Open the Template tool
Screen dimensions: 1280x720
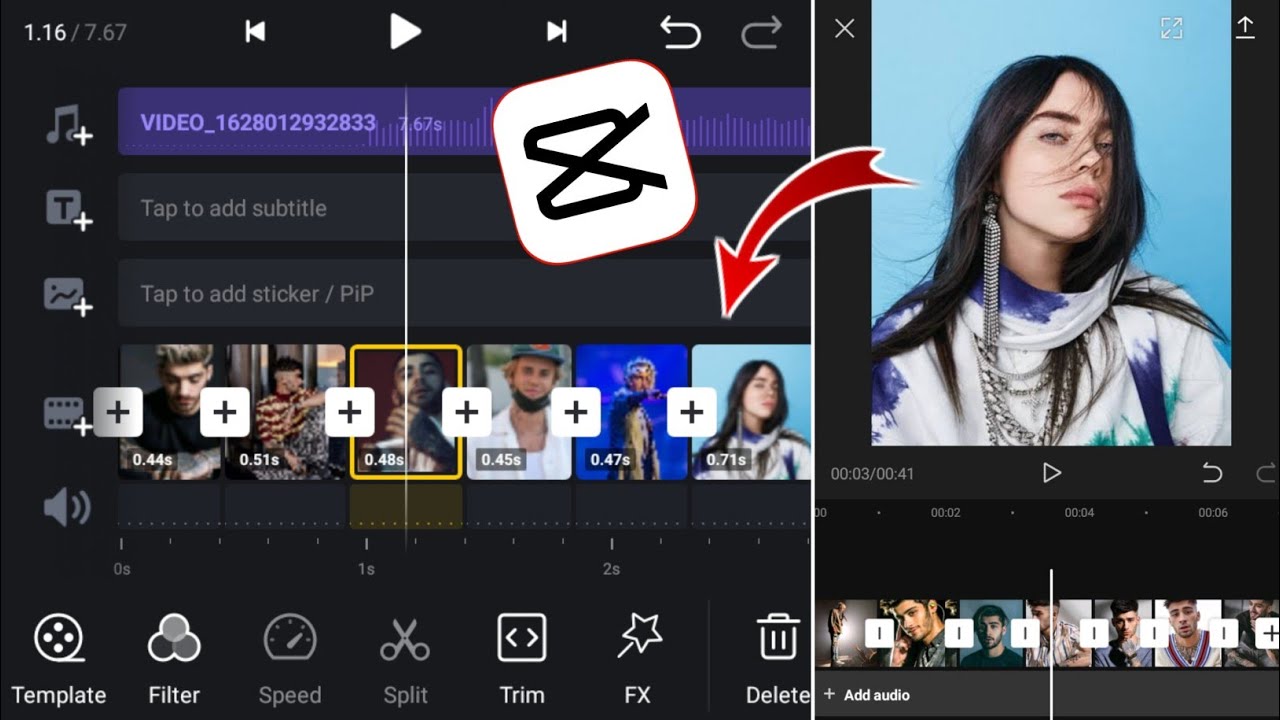point(58,658)
